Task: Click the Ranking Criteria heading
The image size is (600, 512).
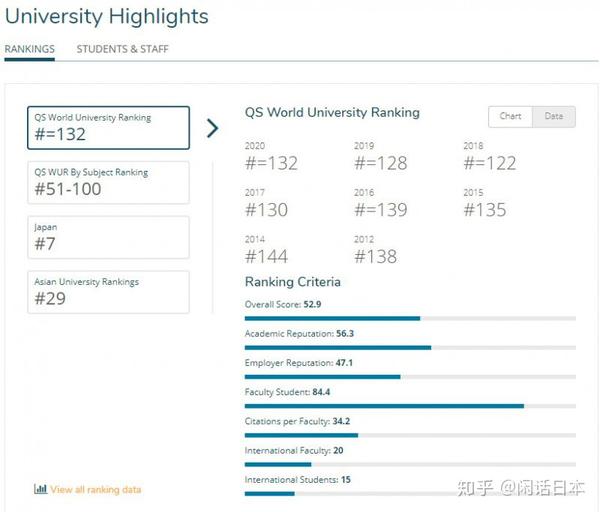Action: point(293,282)
